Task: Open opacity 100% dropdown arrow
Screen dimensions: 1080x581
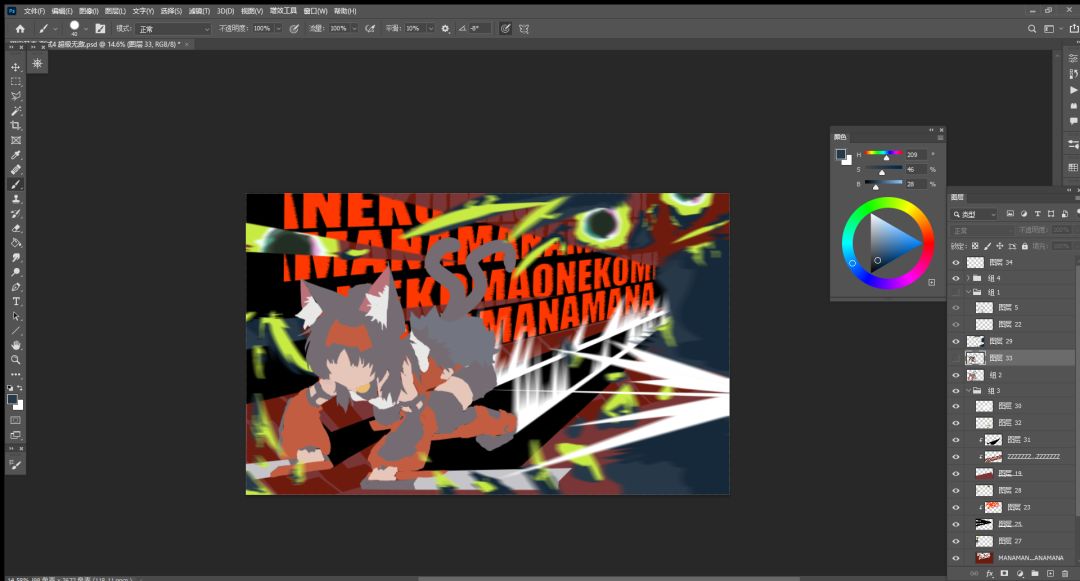Action: pyautogui.click(x=278, y=29)
